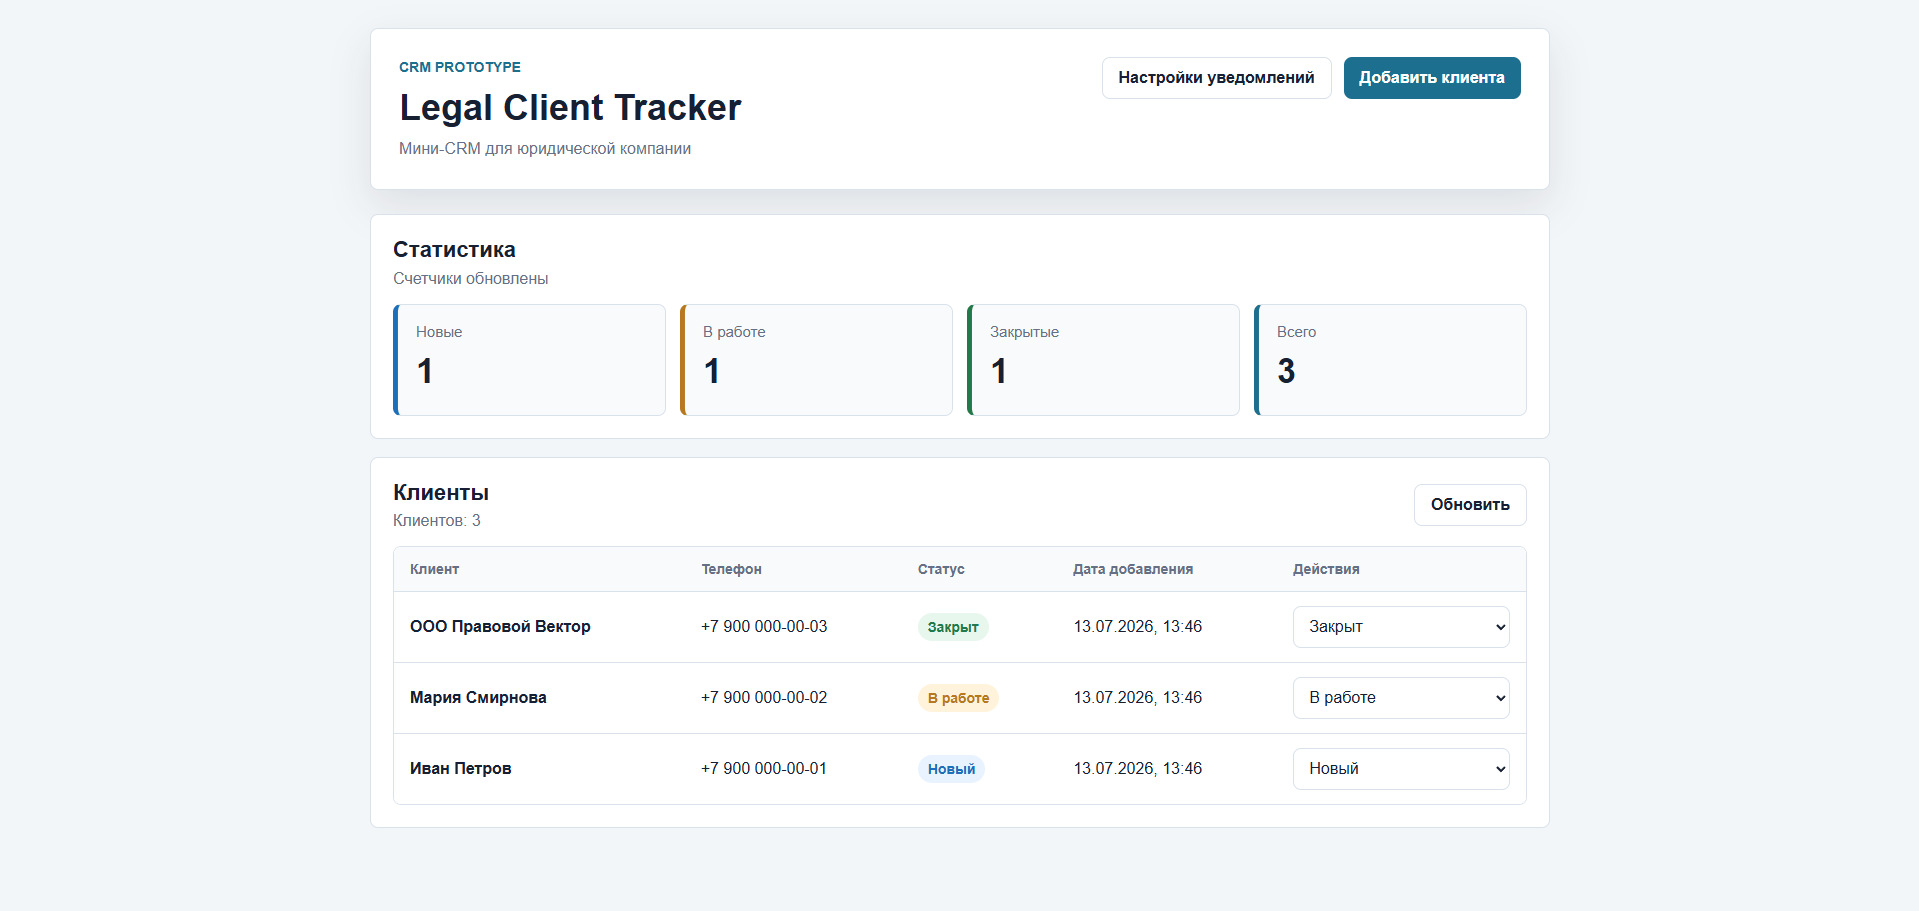
Task: Click the Закрыт status badge
Action: pyautogui.click(x=953, y=627)
